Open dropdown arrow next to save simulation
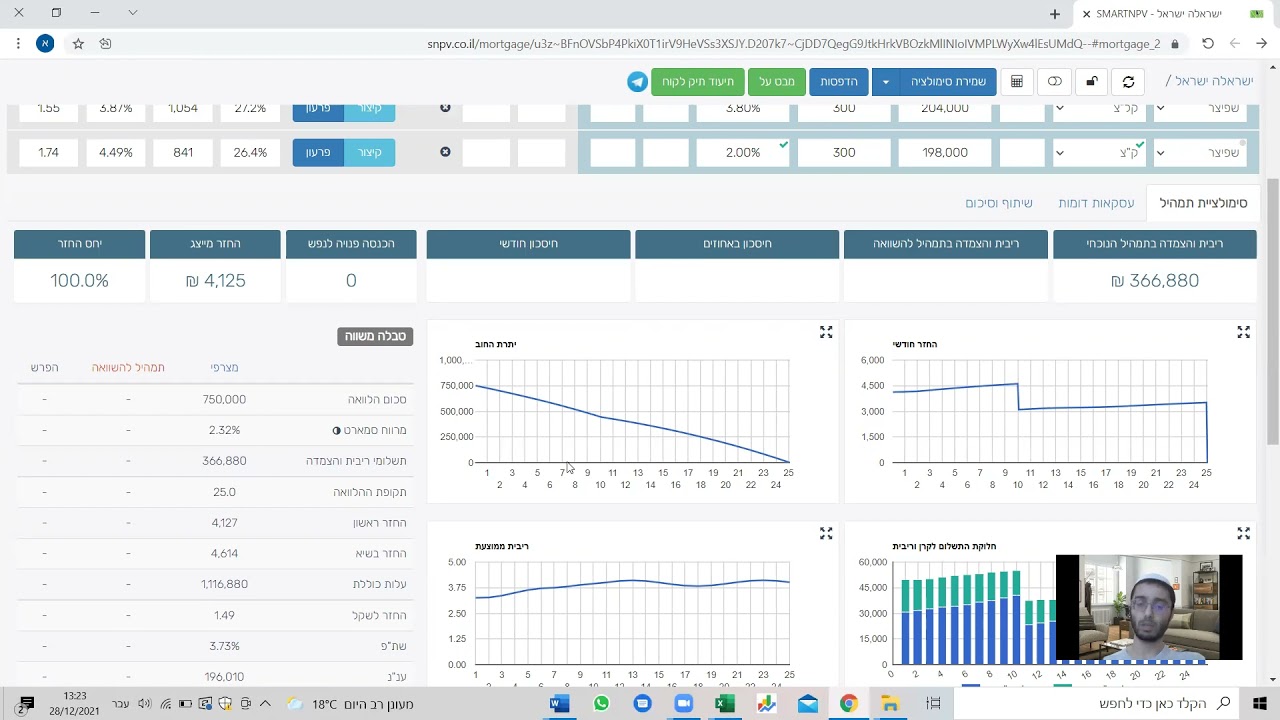 (885, 82)
